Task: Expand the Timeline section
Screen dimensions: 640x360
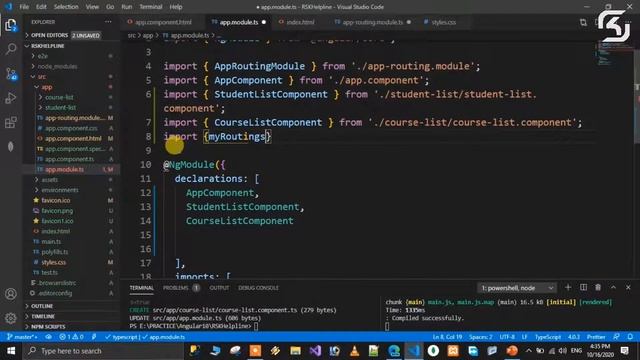Action: pyautogui.click(x=71, y=316)
